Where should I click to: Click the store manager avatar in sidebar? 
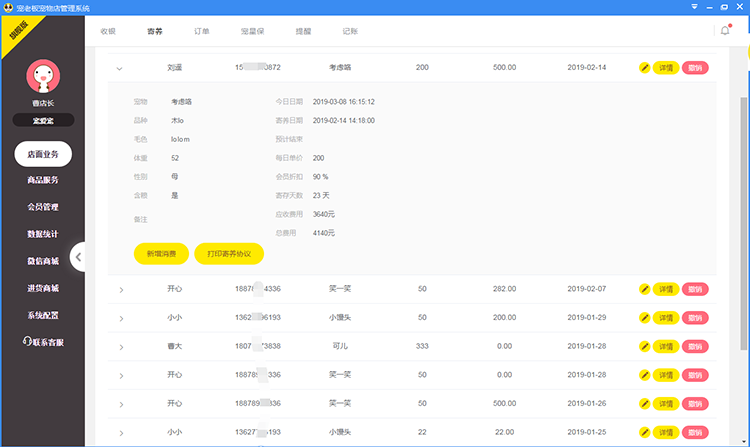42,76
